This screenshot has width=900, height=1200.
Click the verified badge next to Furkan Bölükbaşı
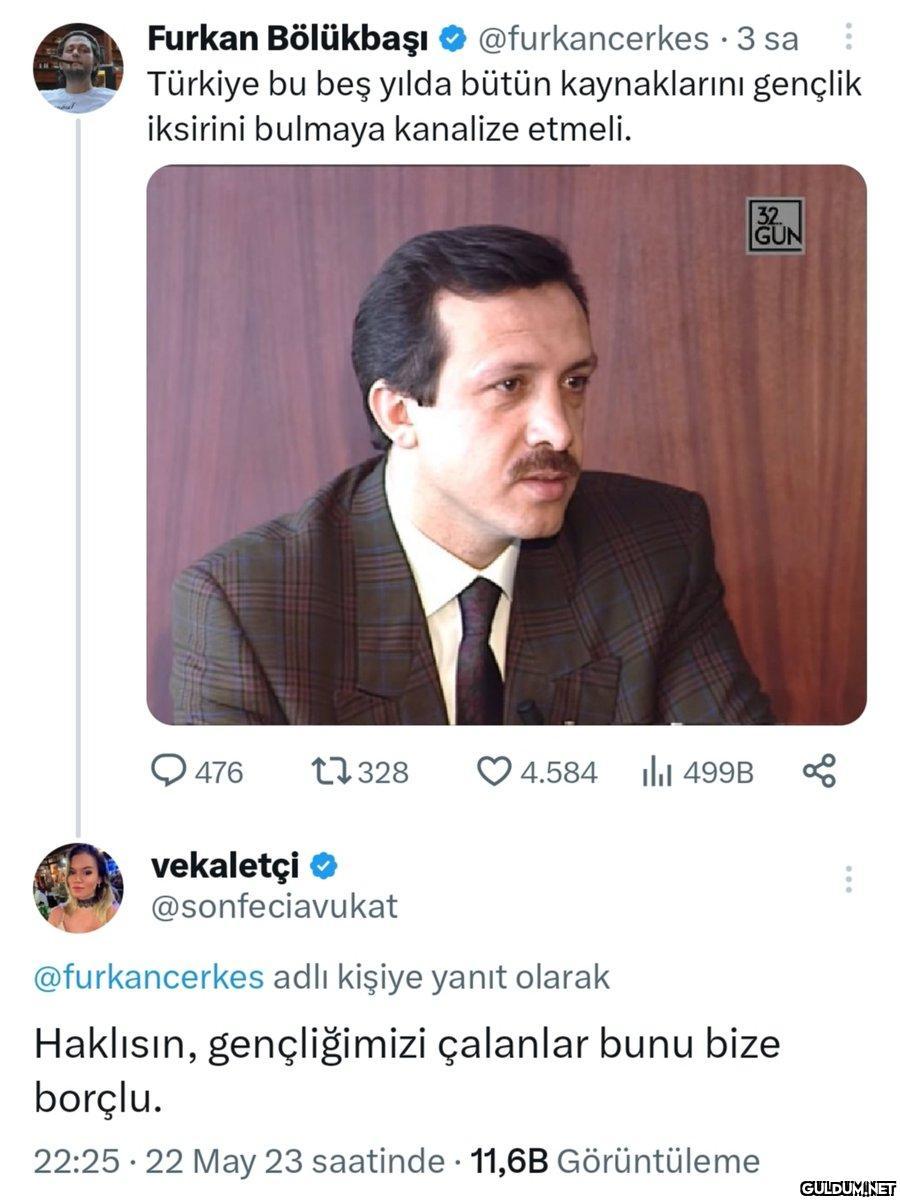[451, 39]
